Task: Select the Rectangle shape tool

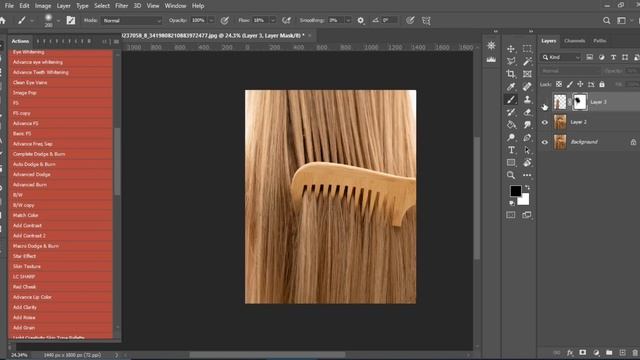Action: (x=511, y=162)
